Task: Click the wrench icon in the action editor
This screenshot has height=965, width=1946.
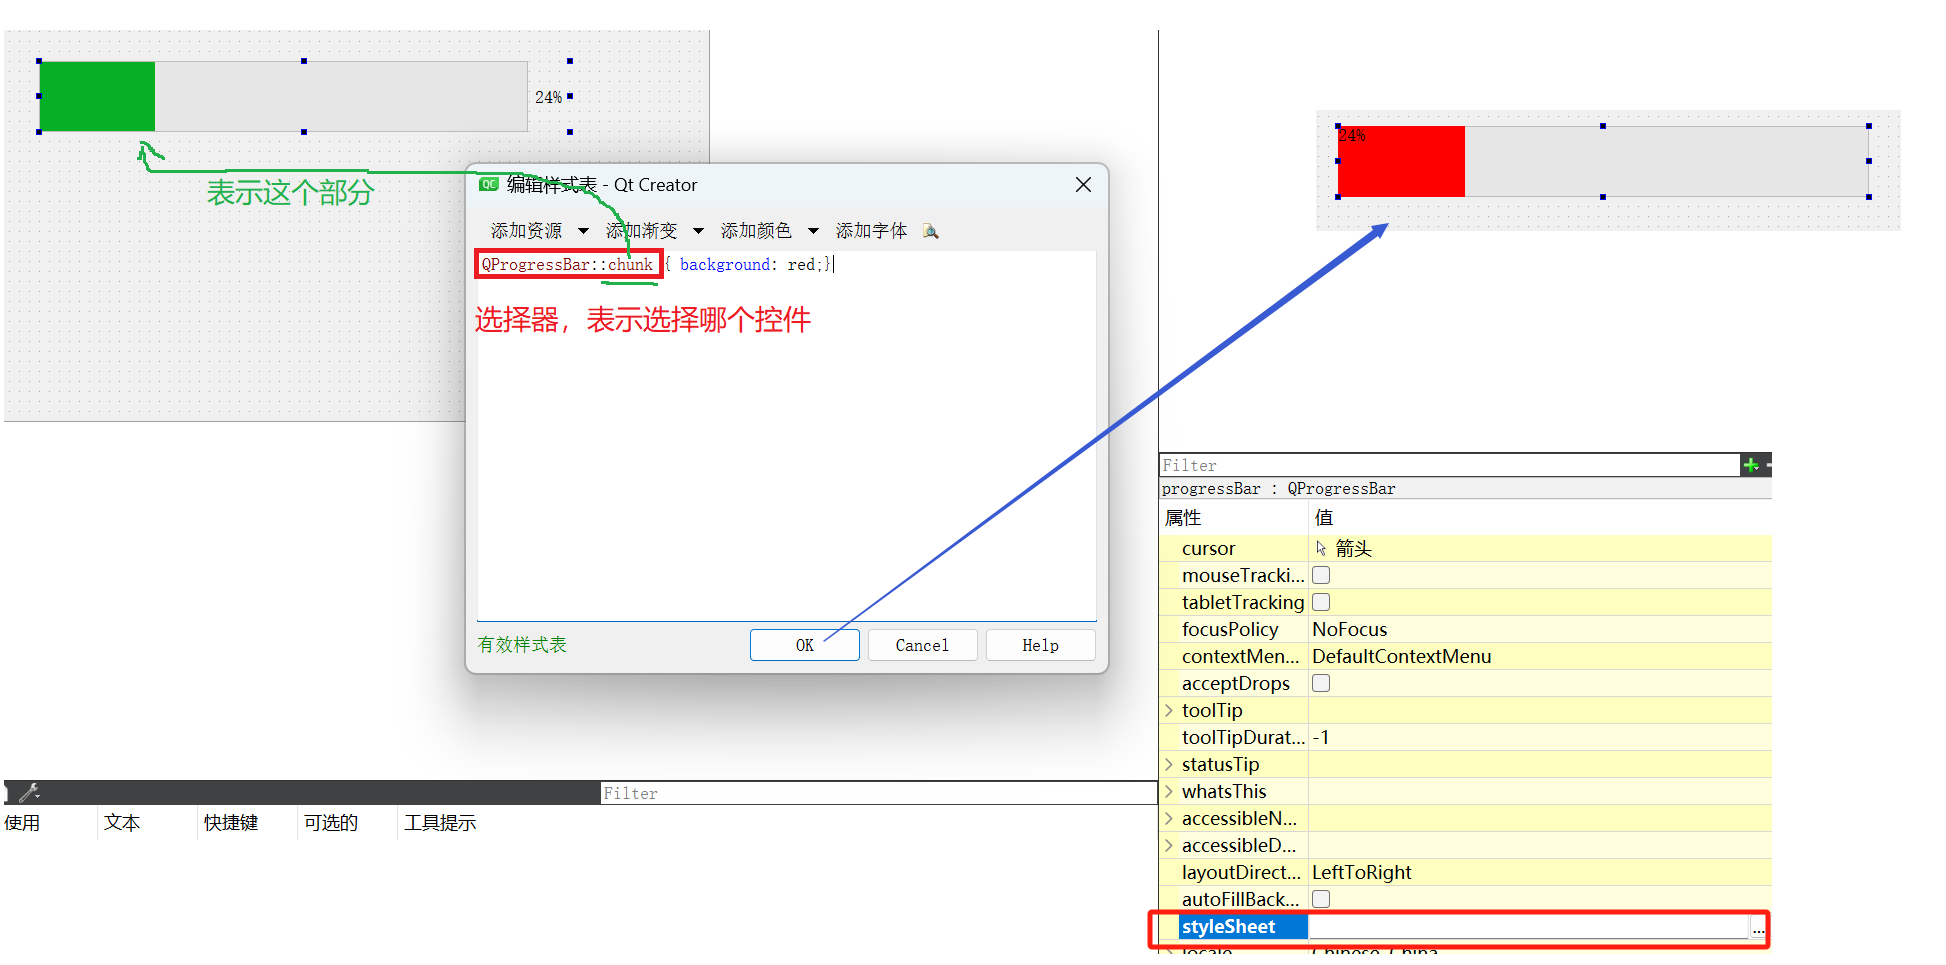Action: click(x=29, y=793)
